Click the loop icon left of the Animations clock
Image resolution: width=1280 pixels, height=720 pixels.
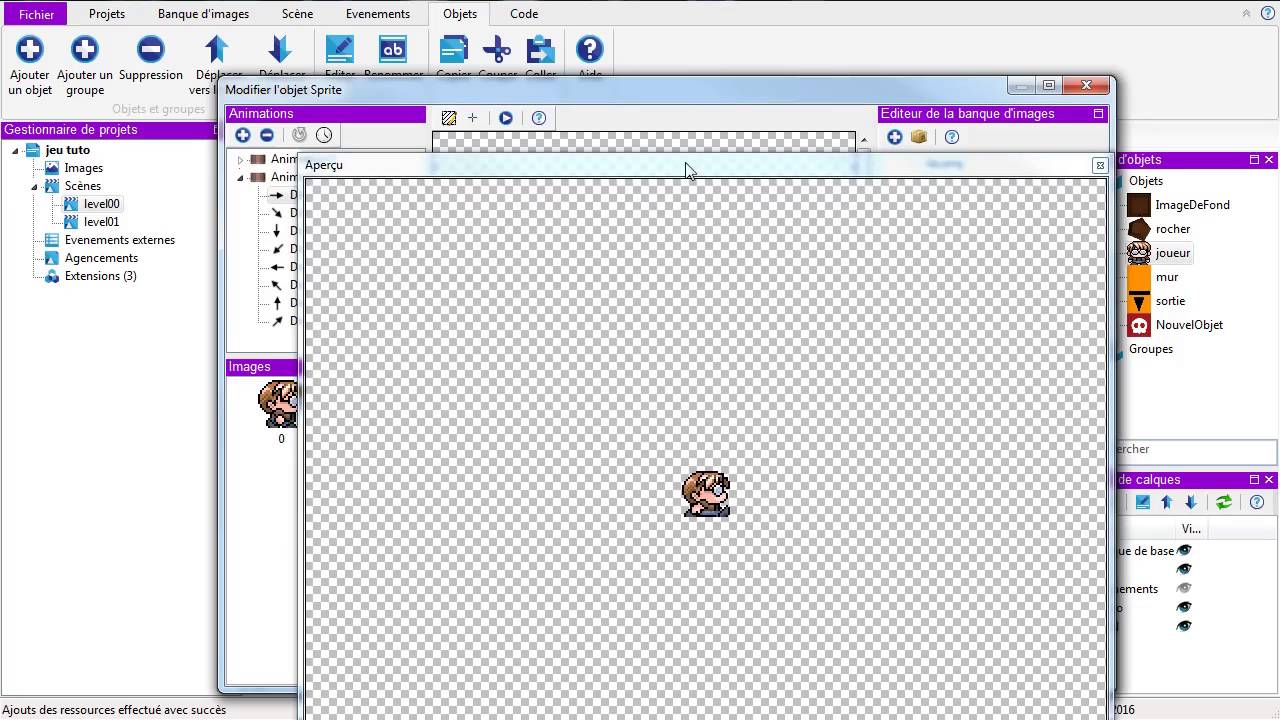click(x=300, y=135)
